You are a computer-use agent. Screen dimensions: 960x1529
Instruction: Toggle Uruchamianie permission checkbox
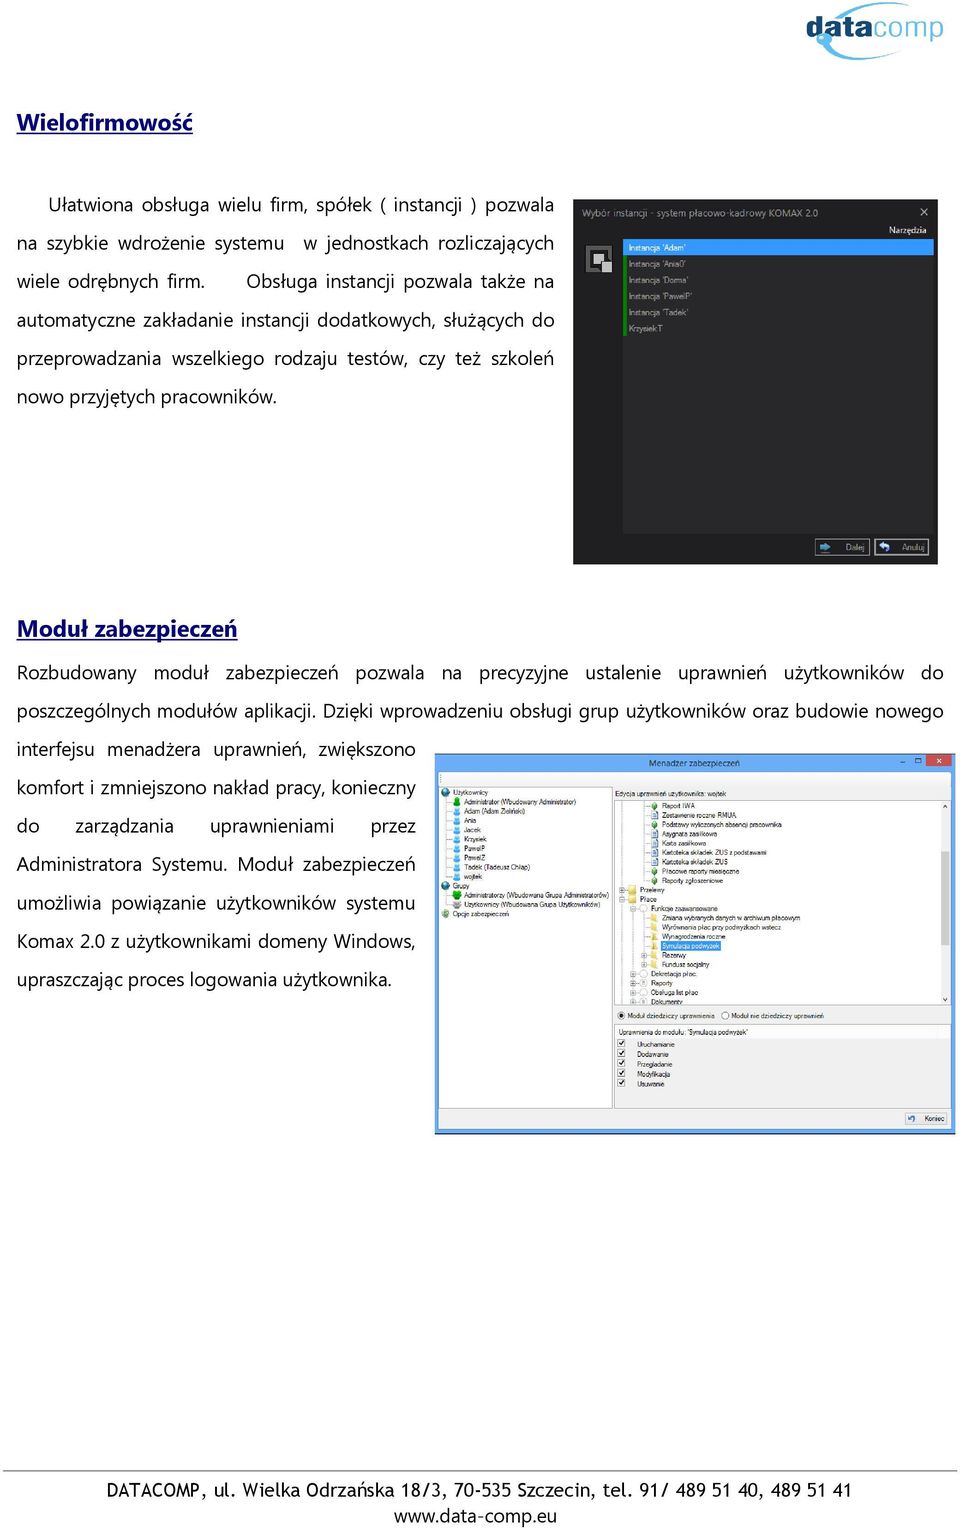(622, 1043)
